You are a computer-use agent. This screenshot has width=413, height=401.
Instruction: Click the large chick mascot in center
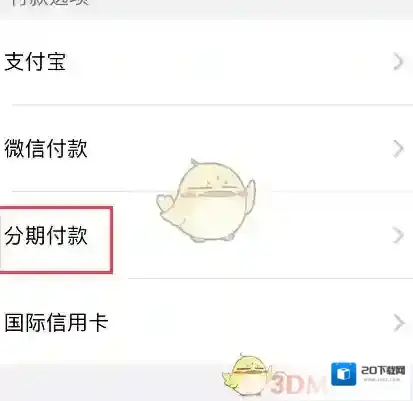(x=206, y=201)
